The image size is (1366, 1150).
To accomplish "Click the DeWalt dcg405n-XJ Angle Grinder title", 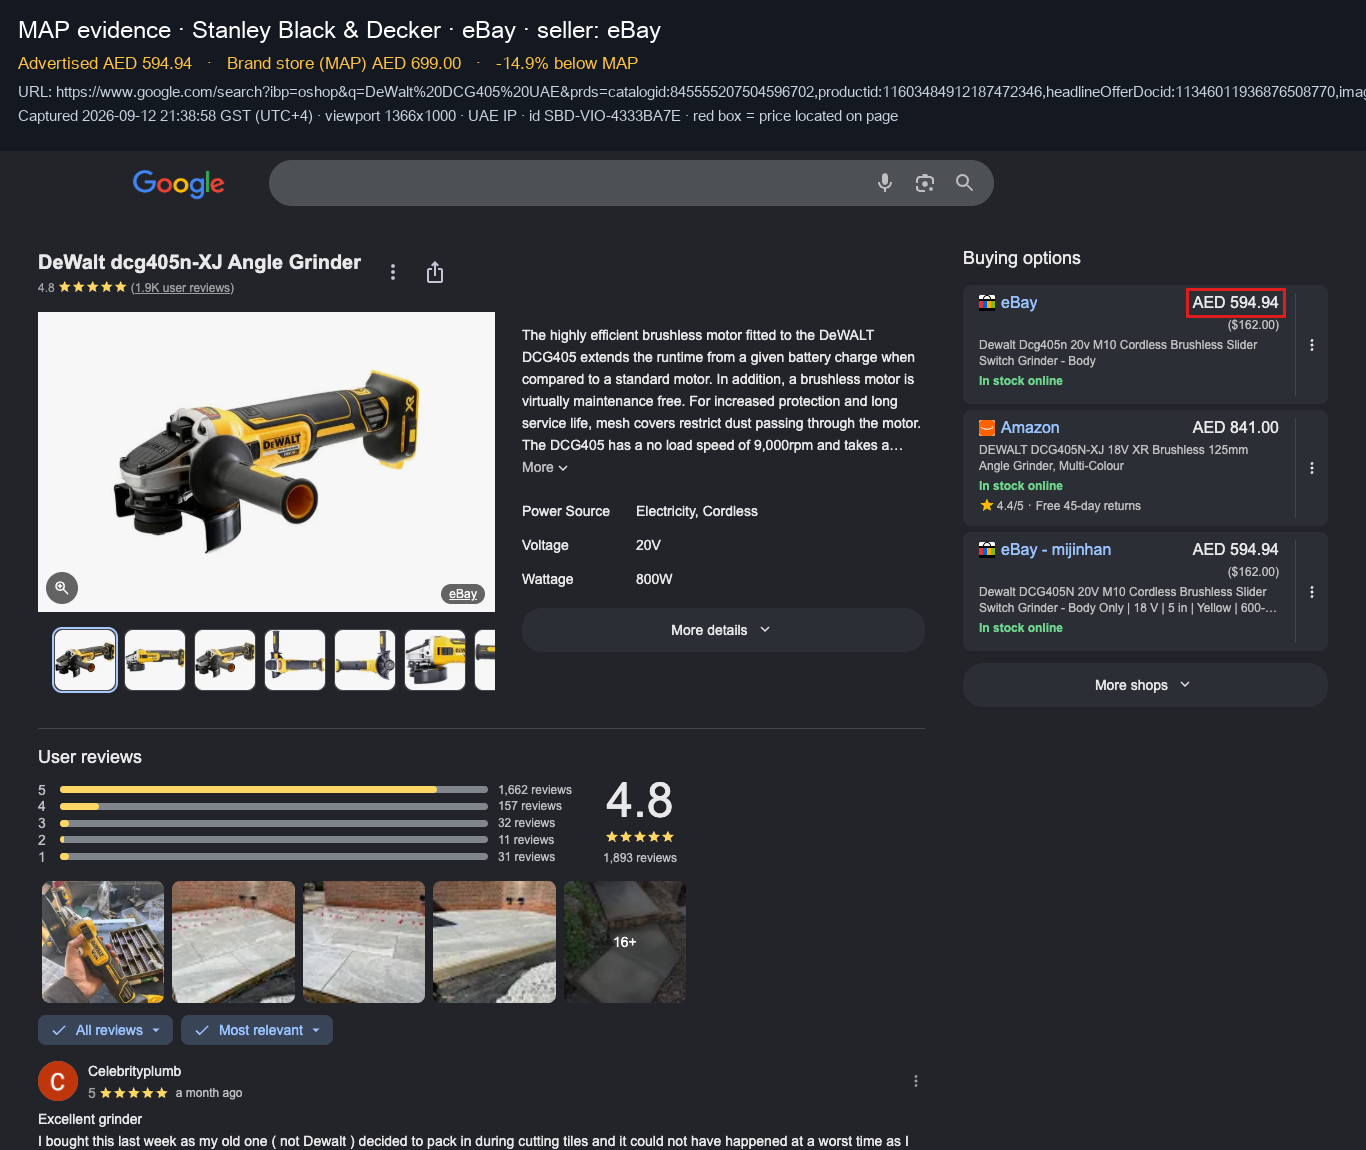I will click(199, 262).
